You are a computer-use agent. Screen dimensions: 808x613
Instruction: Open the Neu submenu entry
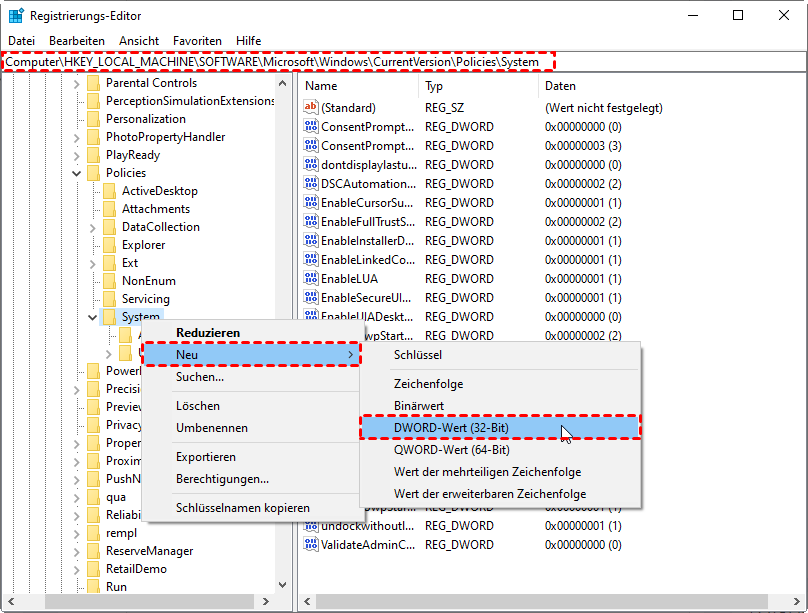pos(250,354)
